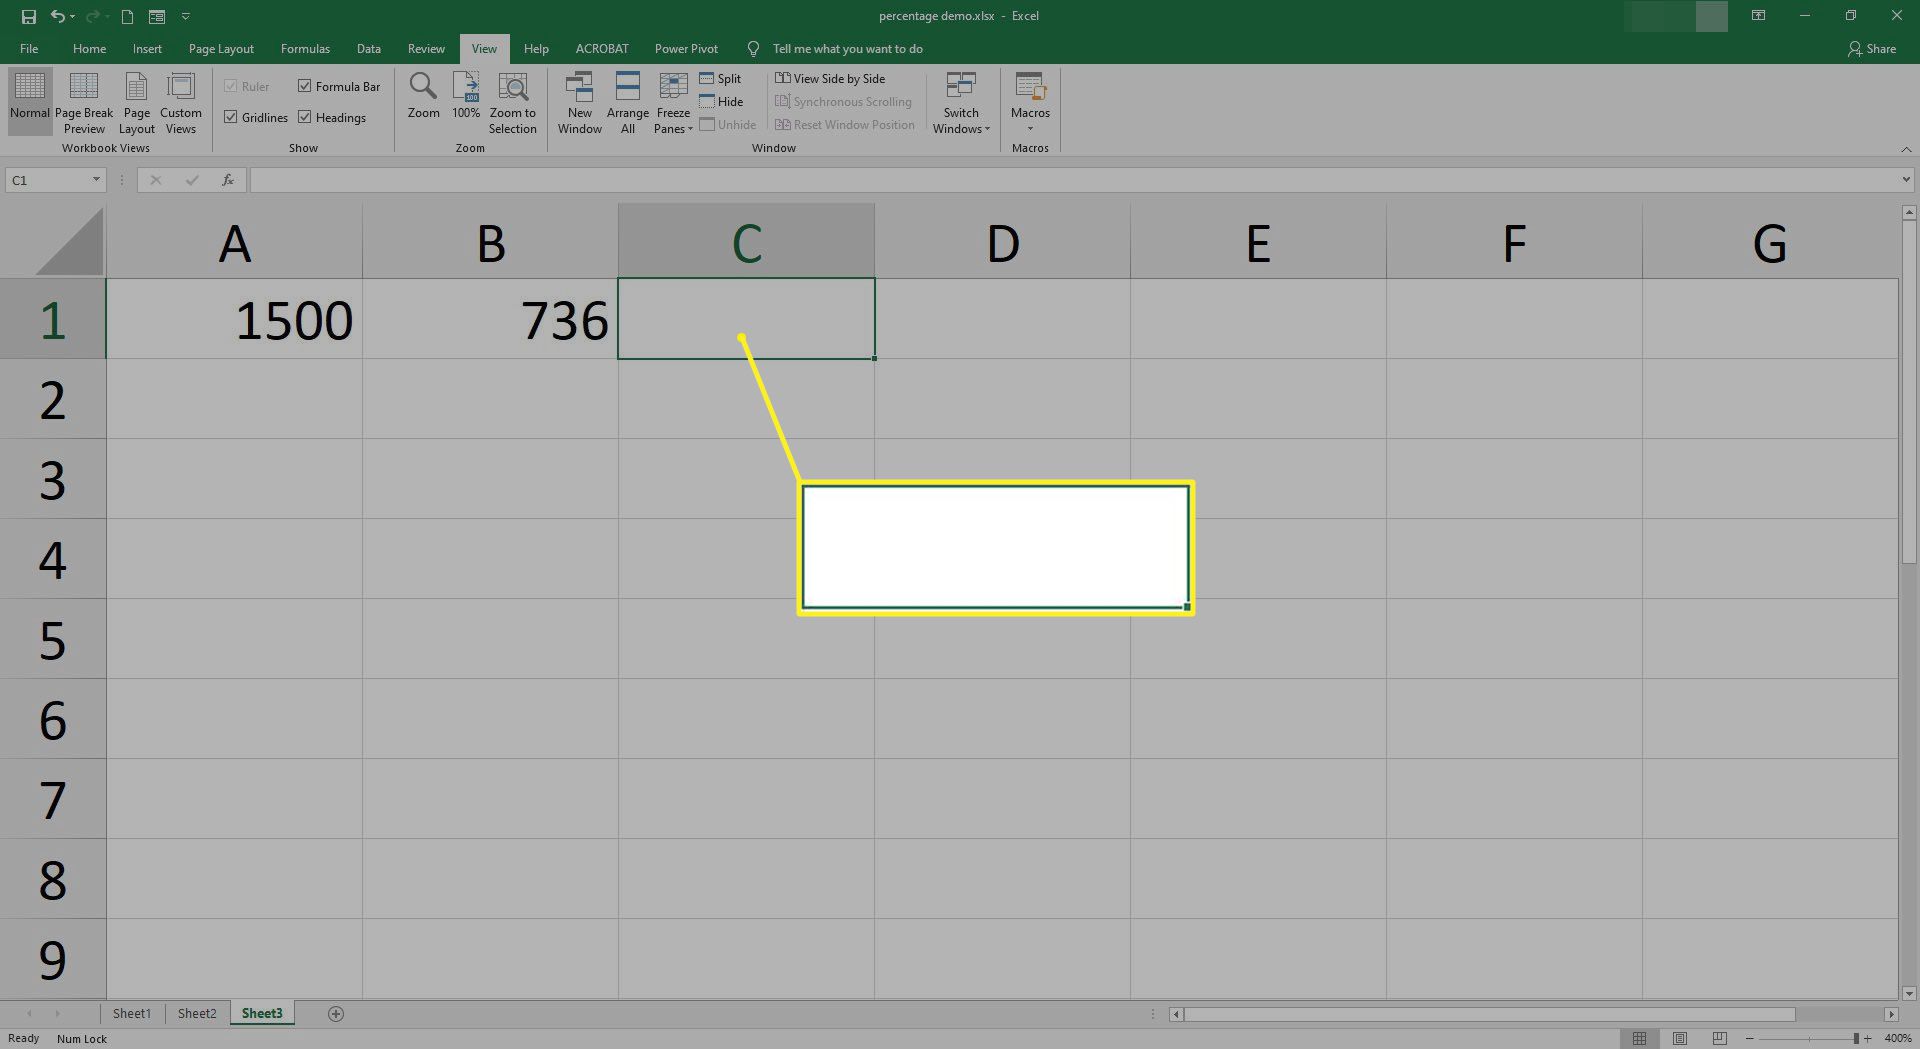Switch to Page Break Preview
1920x1049 pixels.
pyautogui.click(x=84, y=102)
